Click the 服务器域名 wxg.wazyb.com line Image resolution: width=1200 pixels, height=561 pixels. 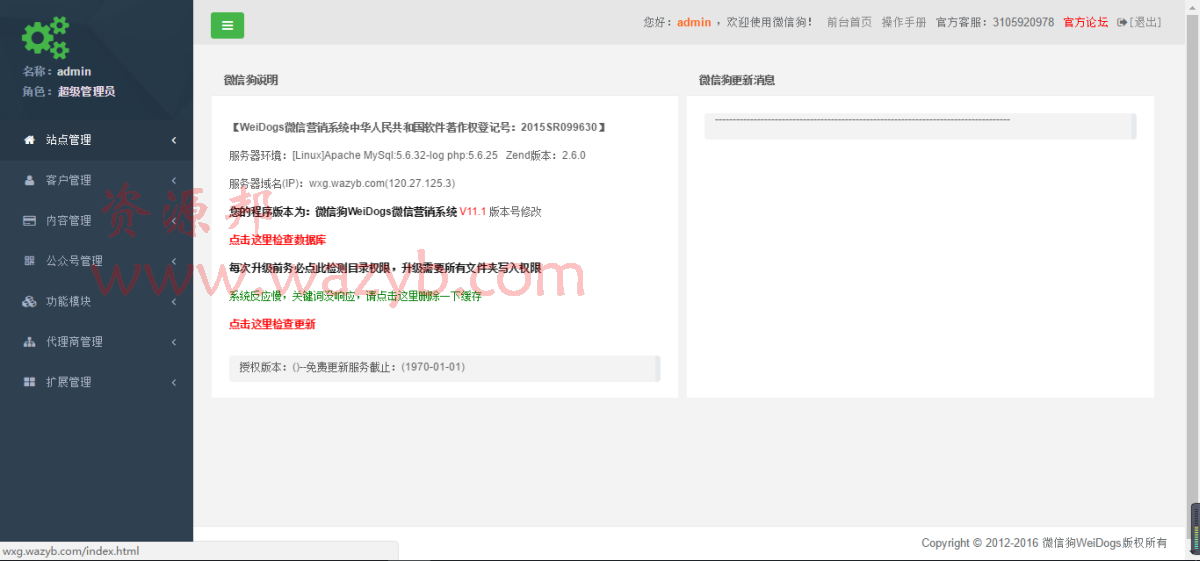point(342,184)
